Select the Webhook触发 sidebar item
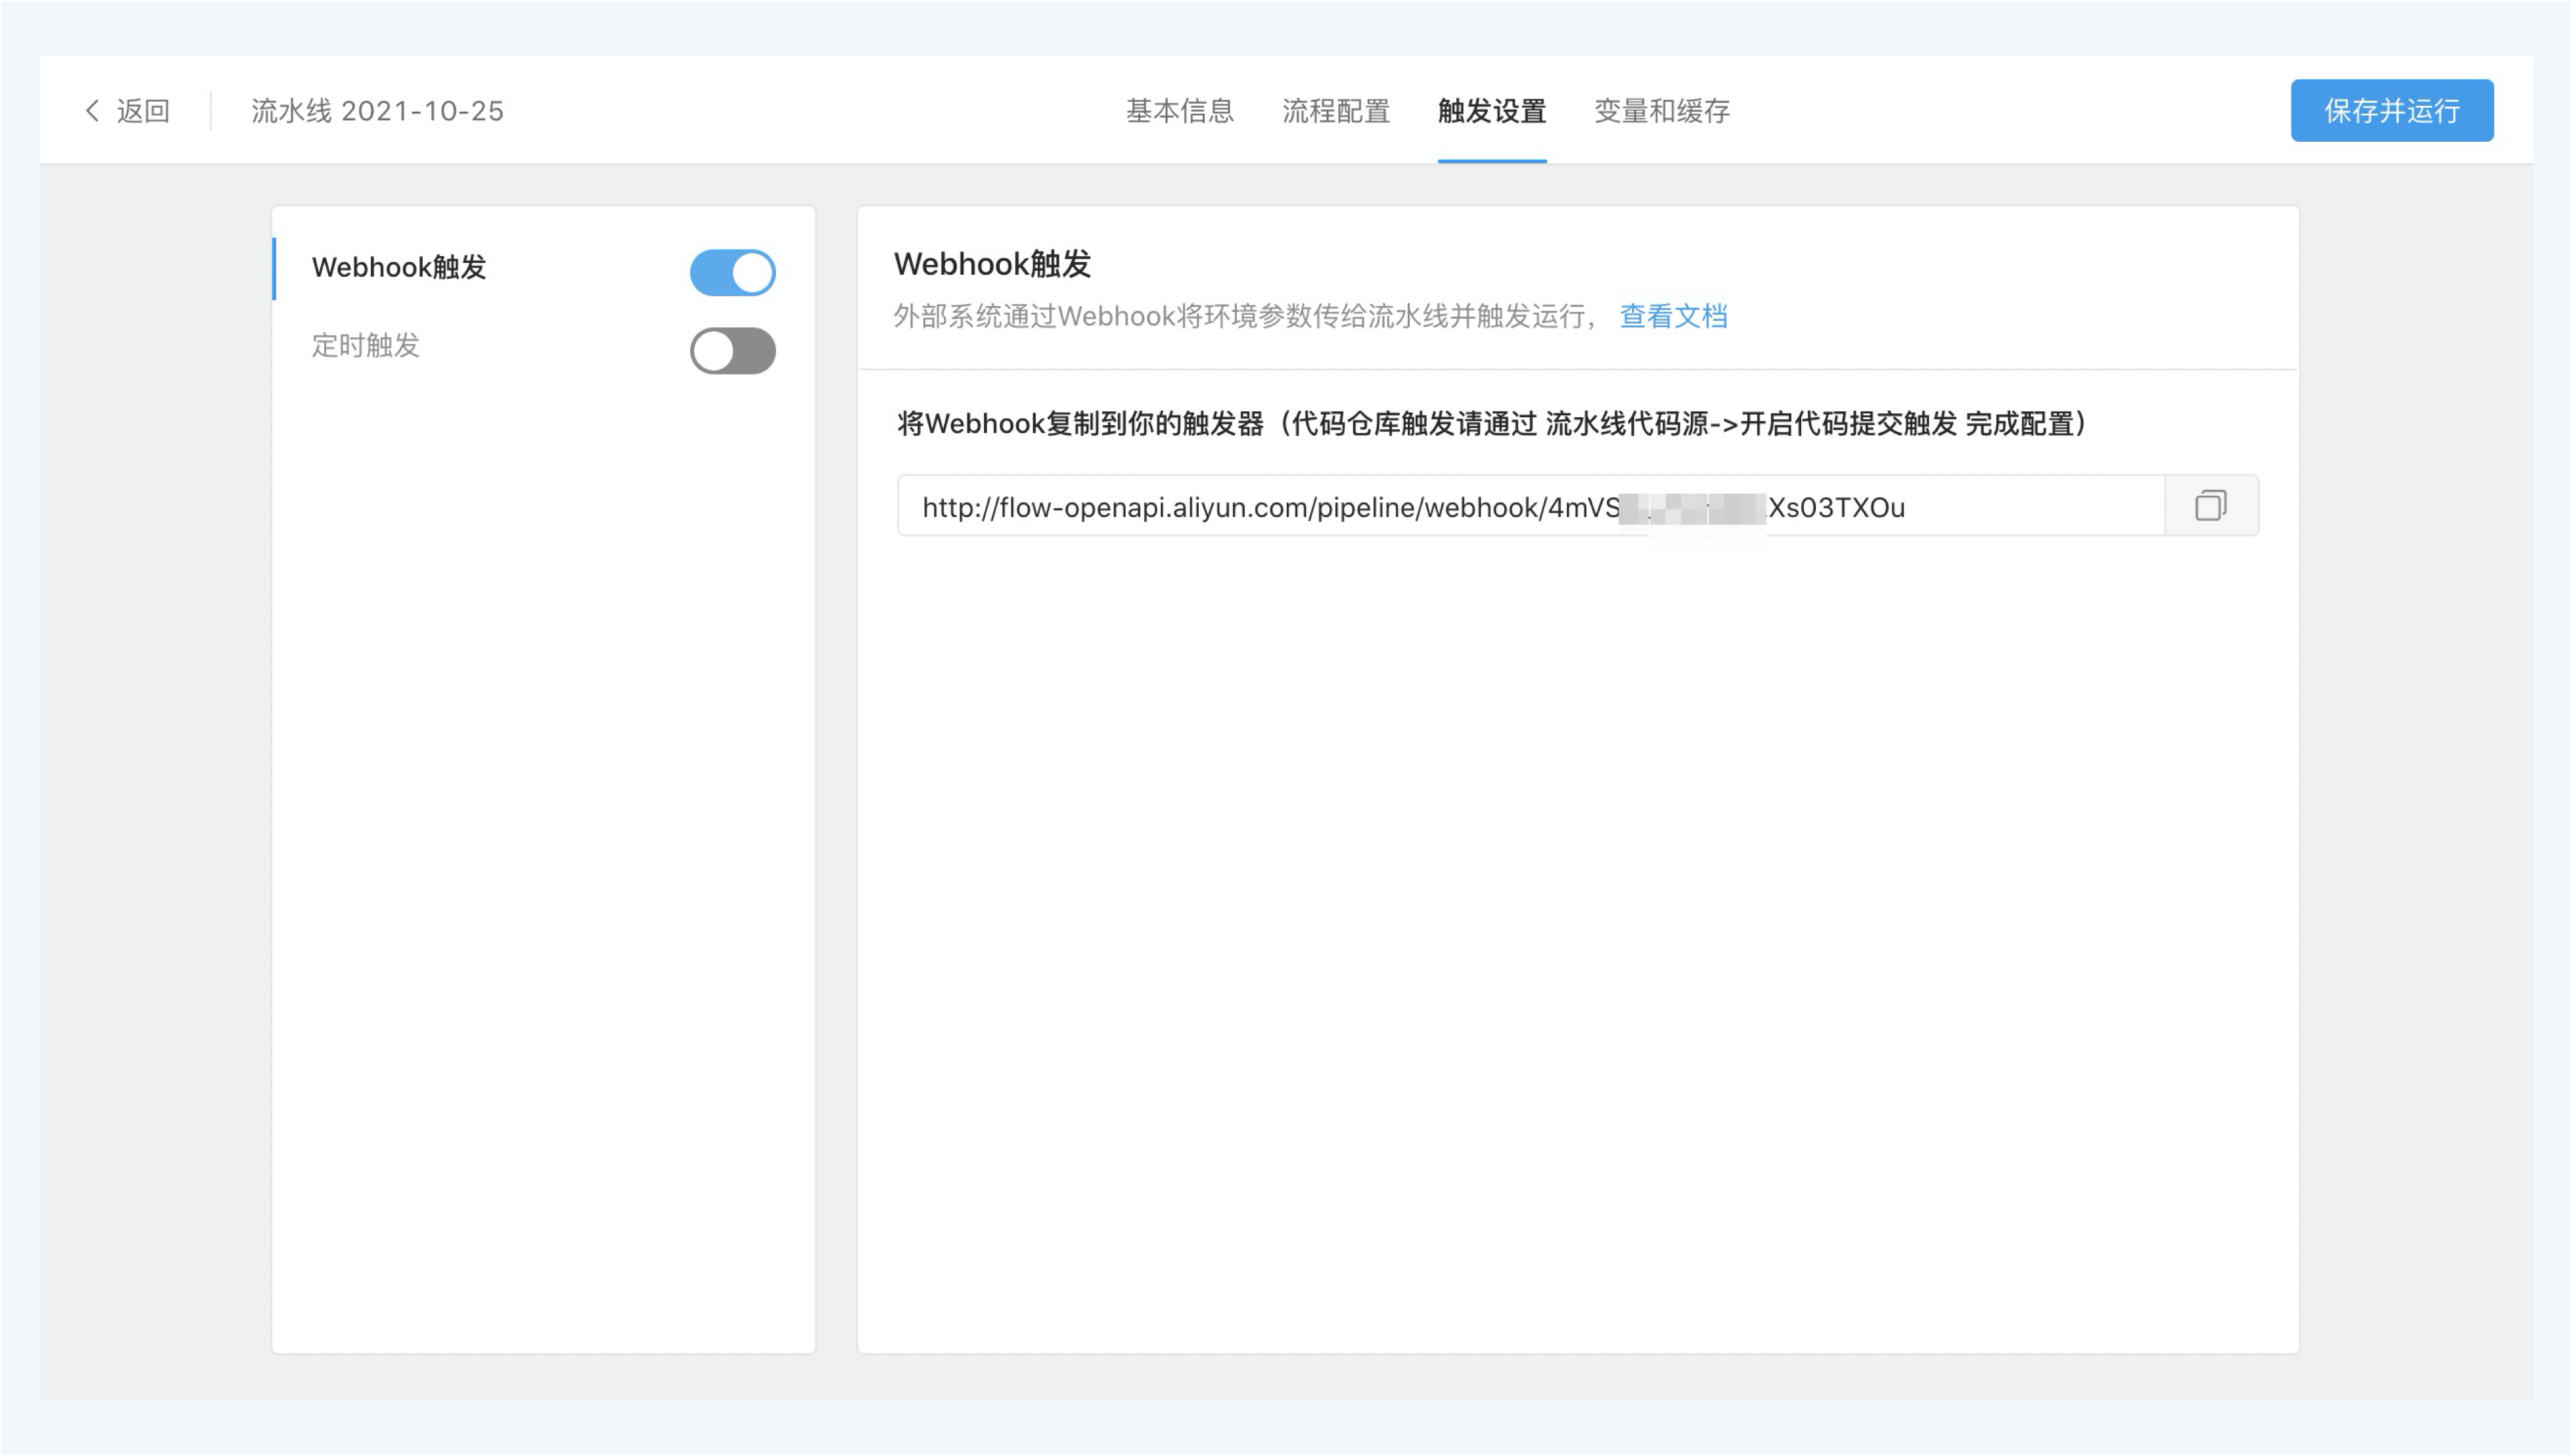Screen dimensions: 2572x1456 [398, 267]
